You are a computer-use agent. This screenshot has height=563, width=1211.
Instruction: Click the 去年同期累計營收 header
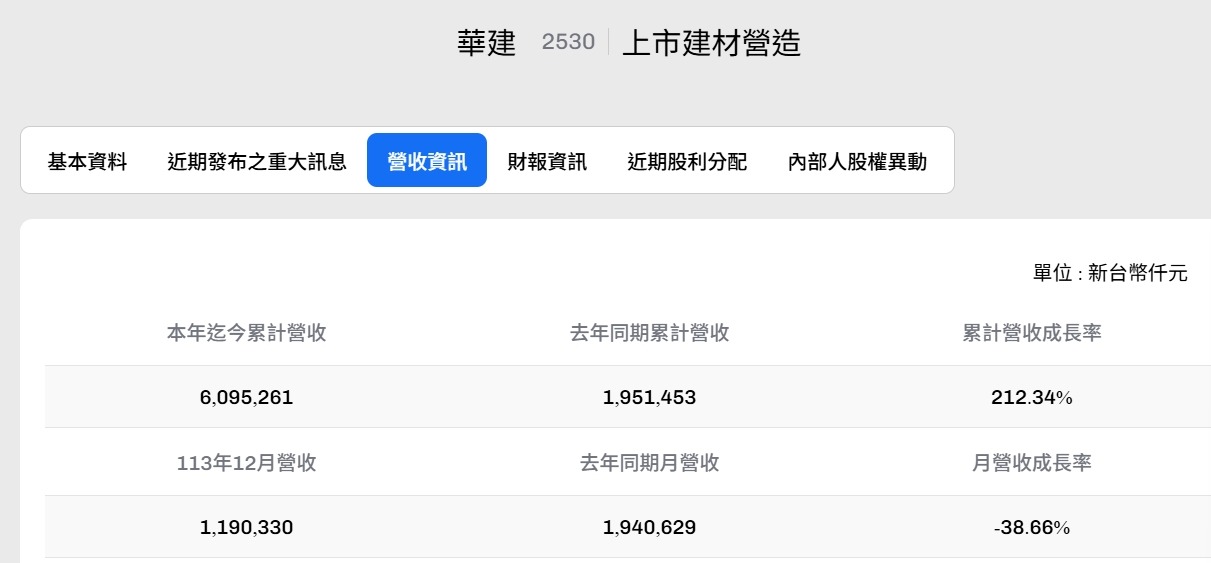pos(650,333)
